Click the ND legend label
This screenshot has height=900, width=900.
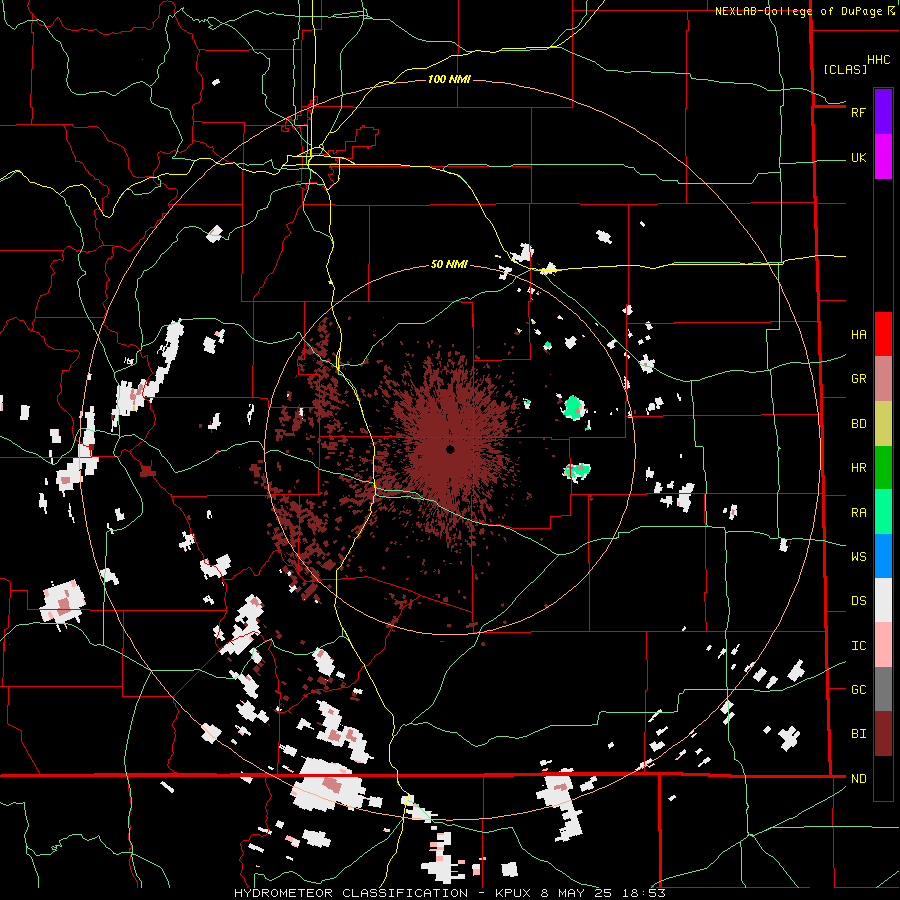(x=858, y=779)
